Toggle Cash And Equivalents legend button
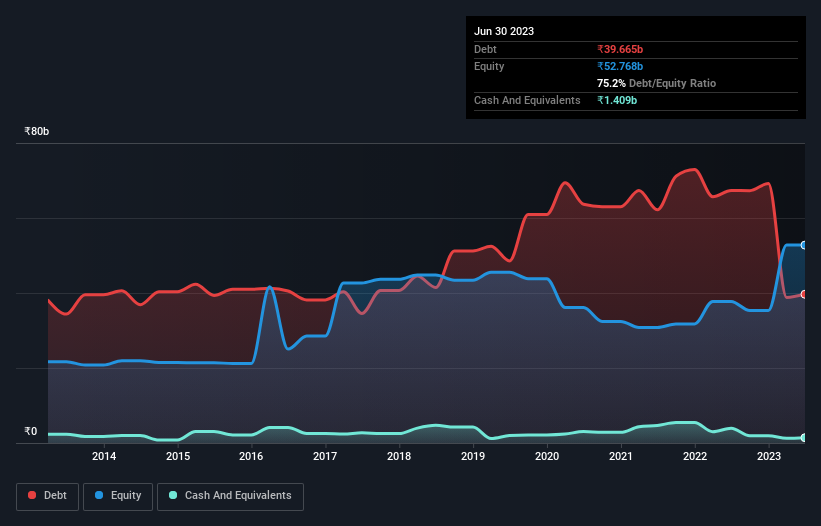Screen dimensions: 821x526 [230, 496]
